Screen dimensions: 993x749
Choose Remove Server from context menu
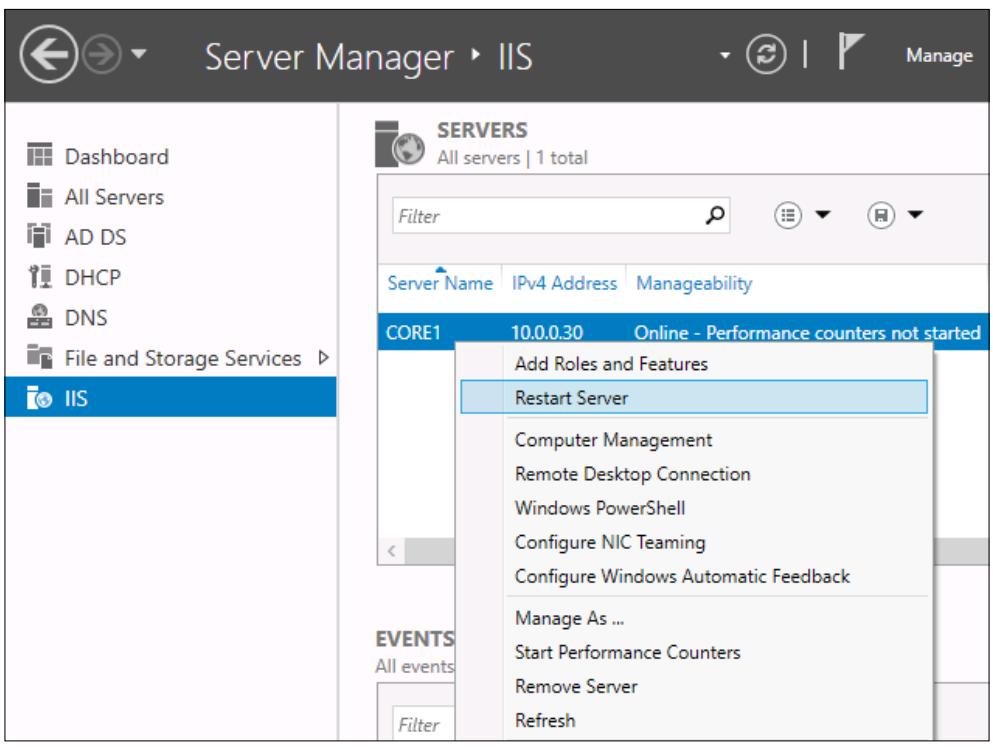tap(694, 686)
